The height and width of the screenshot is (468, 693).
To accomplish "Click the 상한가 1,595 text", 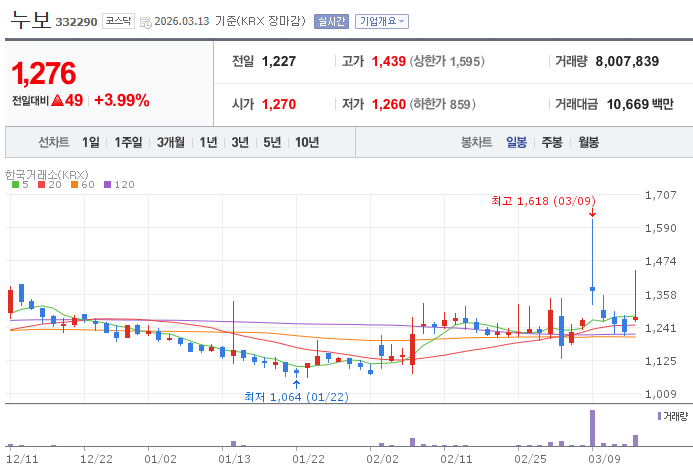I will click(x=447, y=61).
